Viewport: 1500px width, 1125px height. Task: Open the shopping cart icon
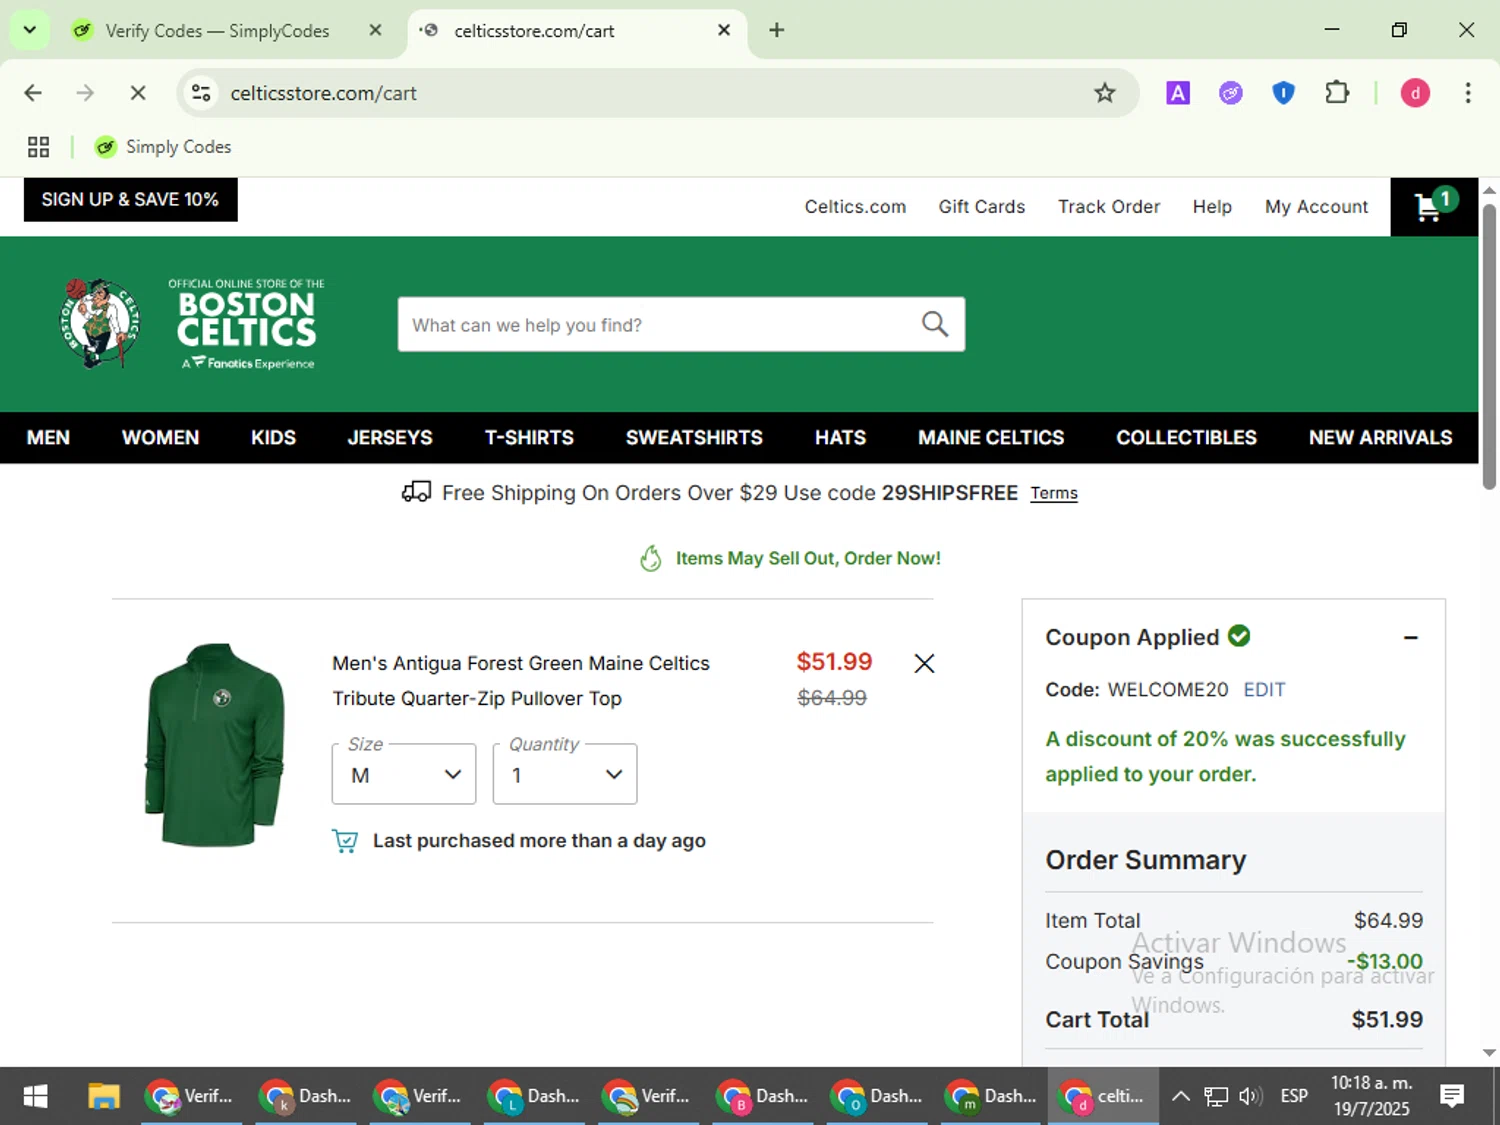point(1434,207)
